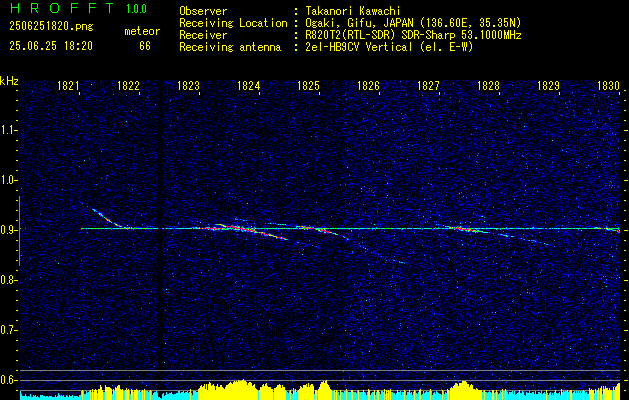
Task: Click the 0.8 kHz frequency label
Action: click(8, 280)
